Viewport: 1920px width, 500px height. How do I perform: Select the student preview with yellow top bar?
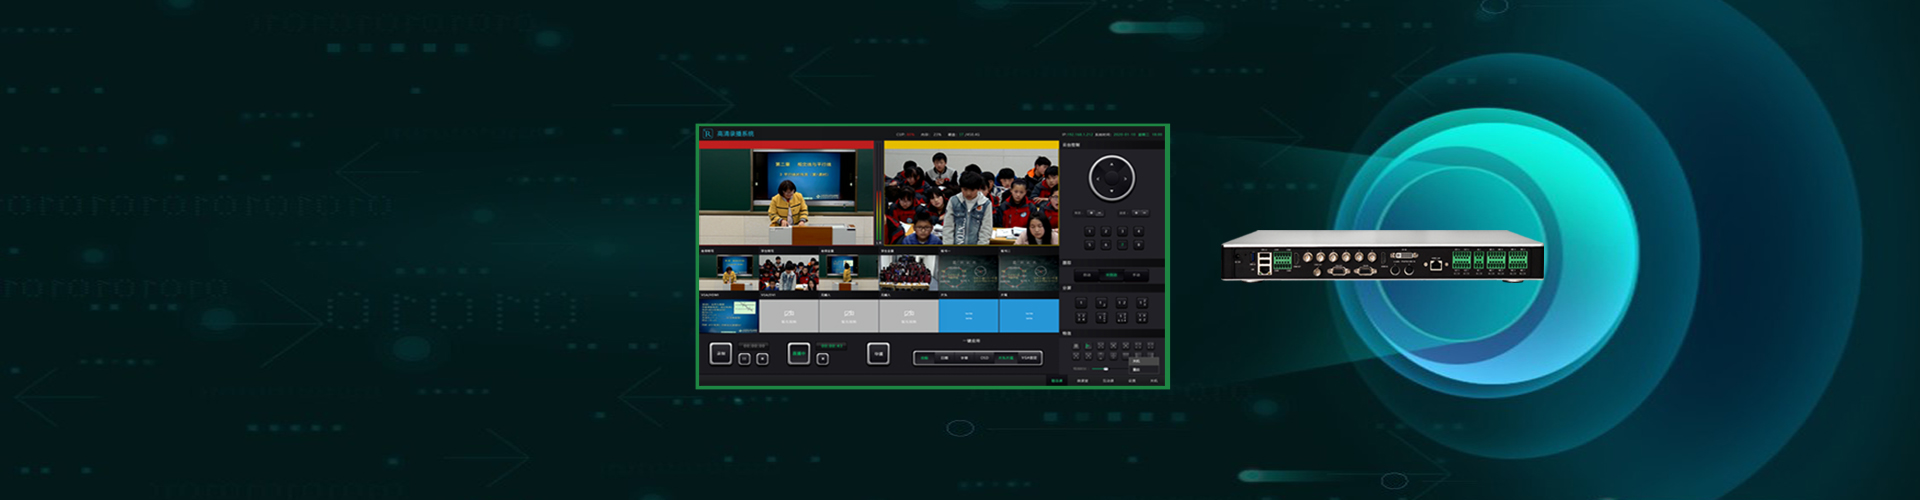point(971,193)
